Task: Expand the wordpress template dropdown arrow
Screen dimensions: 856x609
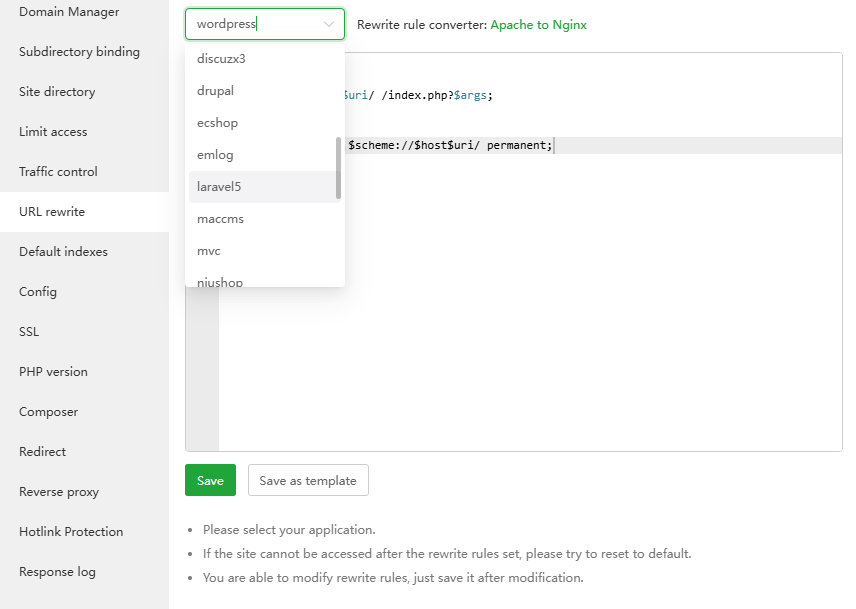Action: [x=329, y=24]
